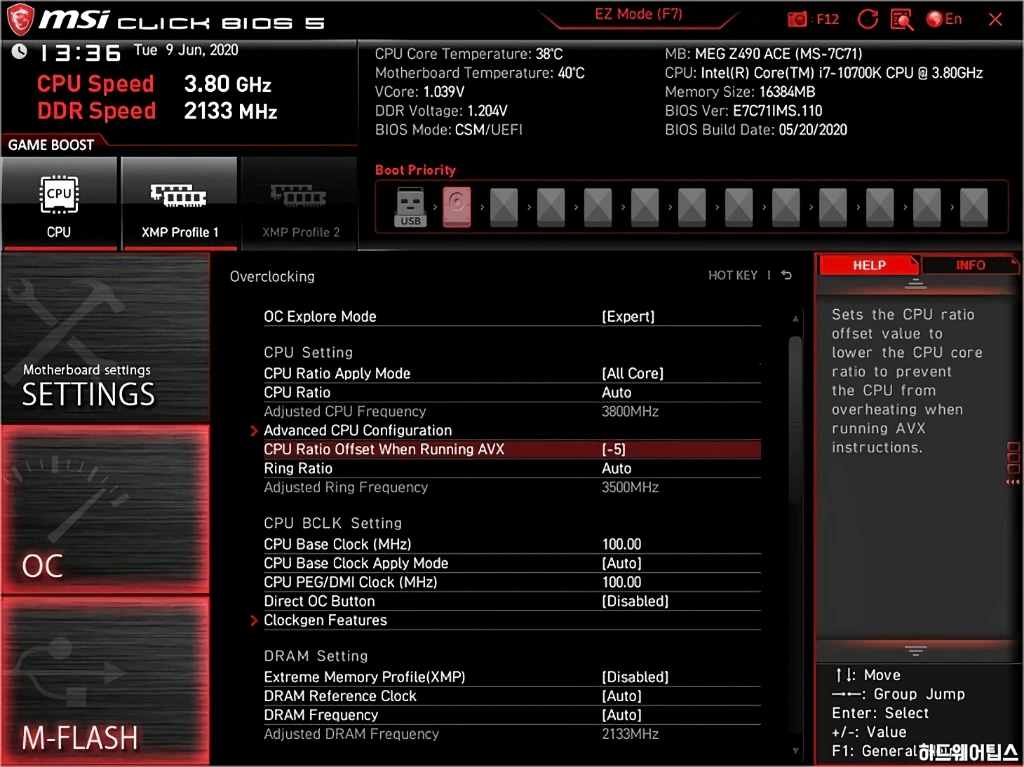The image size is (1024, 767).
Task: Expand Clockgen Features submenu
Action: pyautogui.click(x=325, y=620)
